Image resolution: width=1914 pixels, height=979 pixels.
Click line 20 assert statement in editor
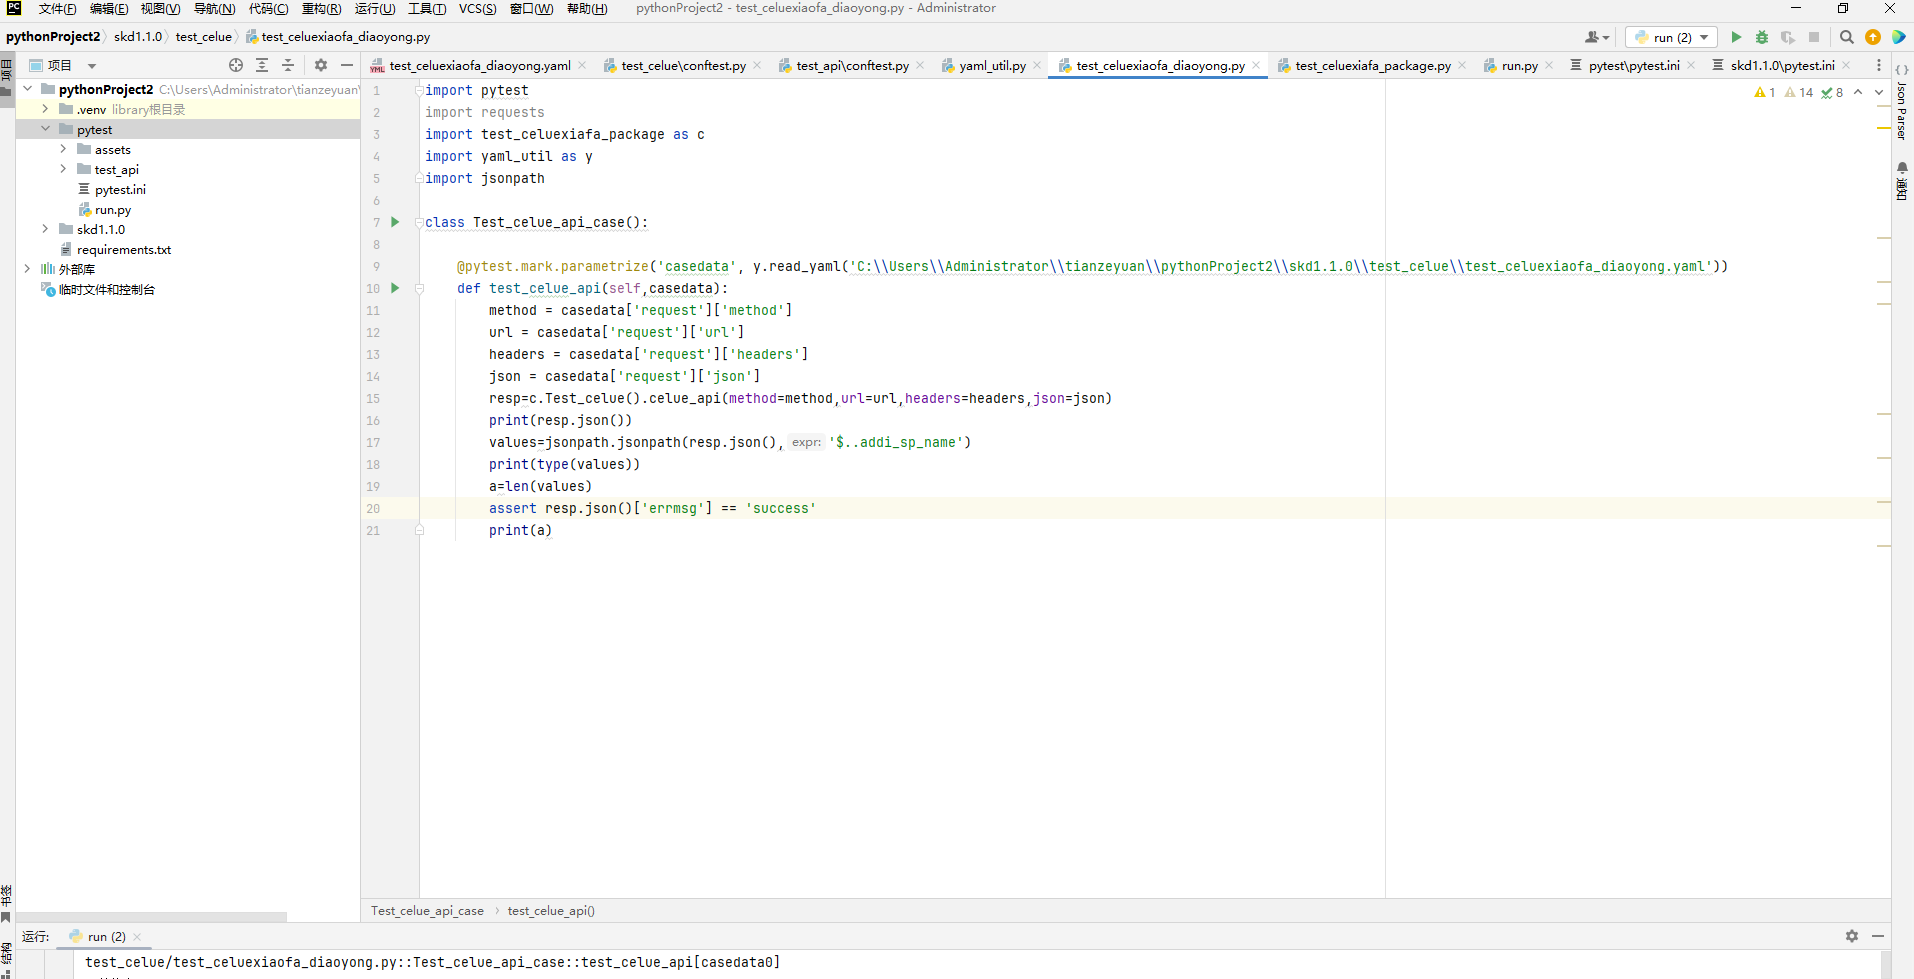pos(652,508)
